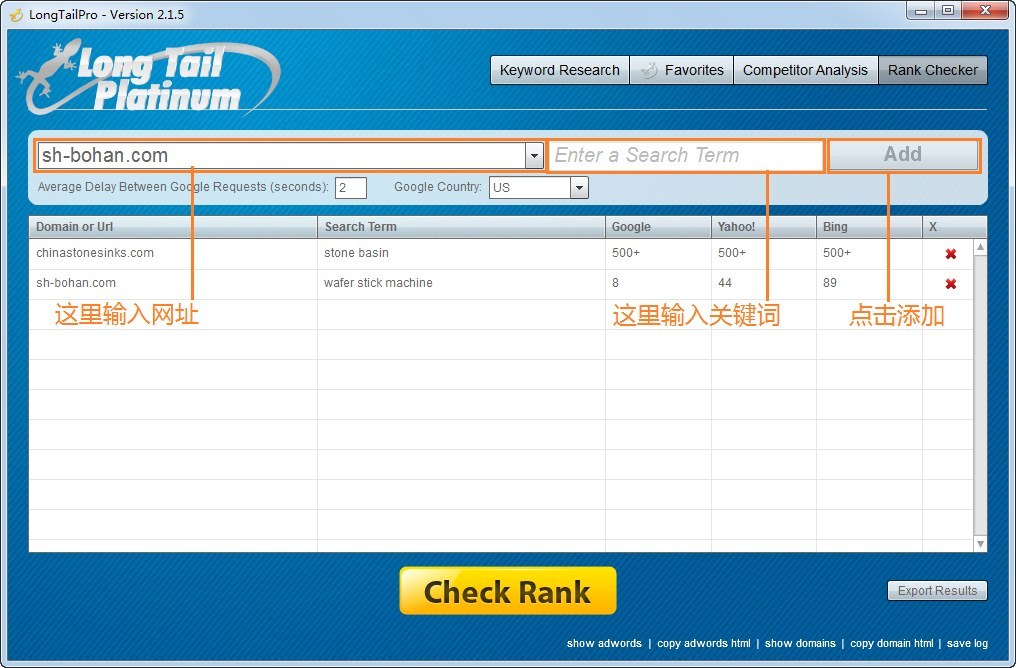This screenshot has height=668, width=1016.
Task: Sort by Bing column header
Action: click(870, 227)
